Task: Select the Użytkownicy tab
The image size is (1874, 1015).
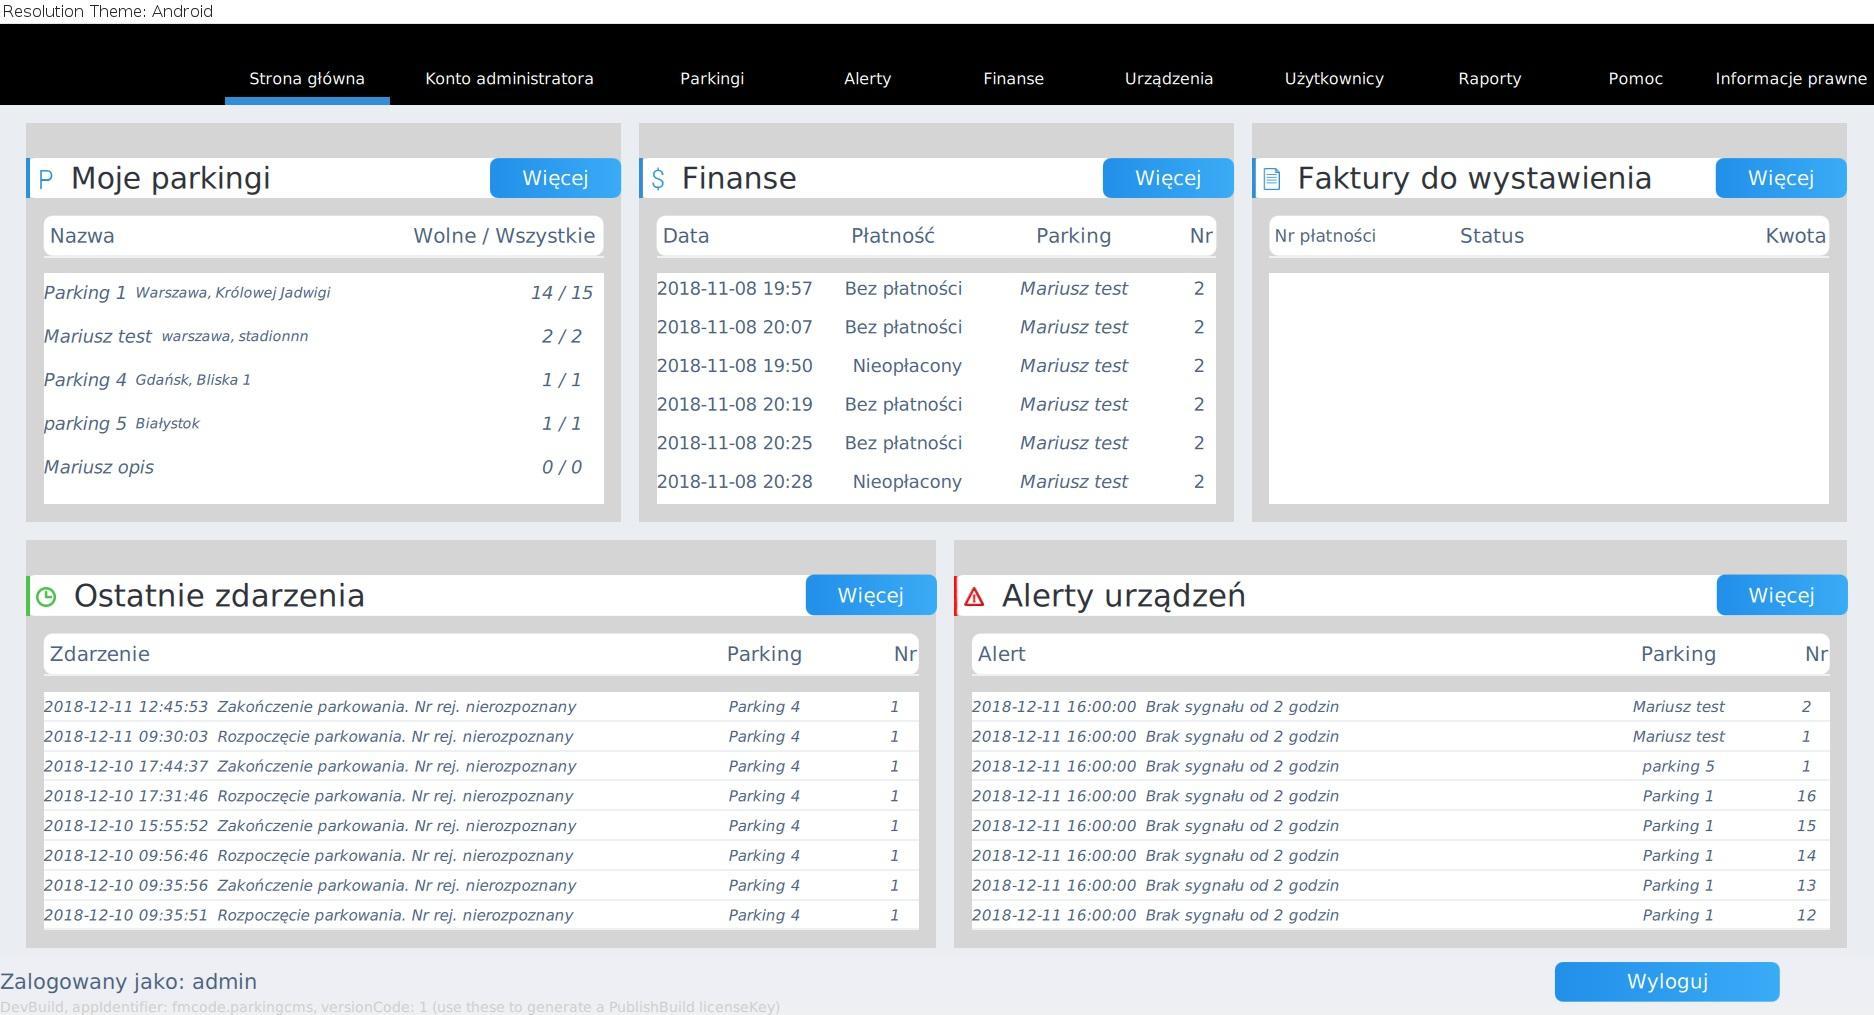Action: point(1334,78)
